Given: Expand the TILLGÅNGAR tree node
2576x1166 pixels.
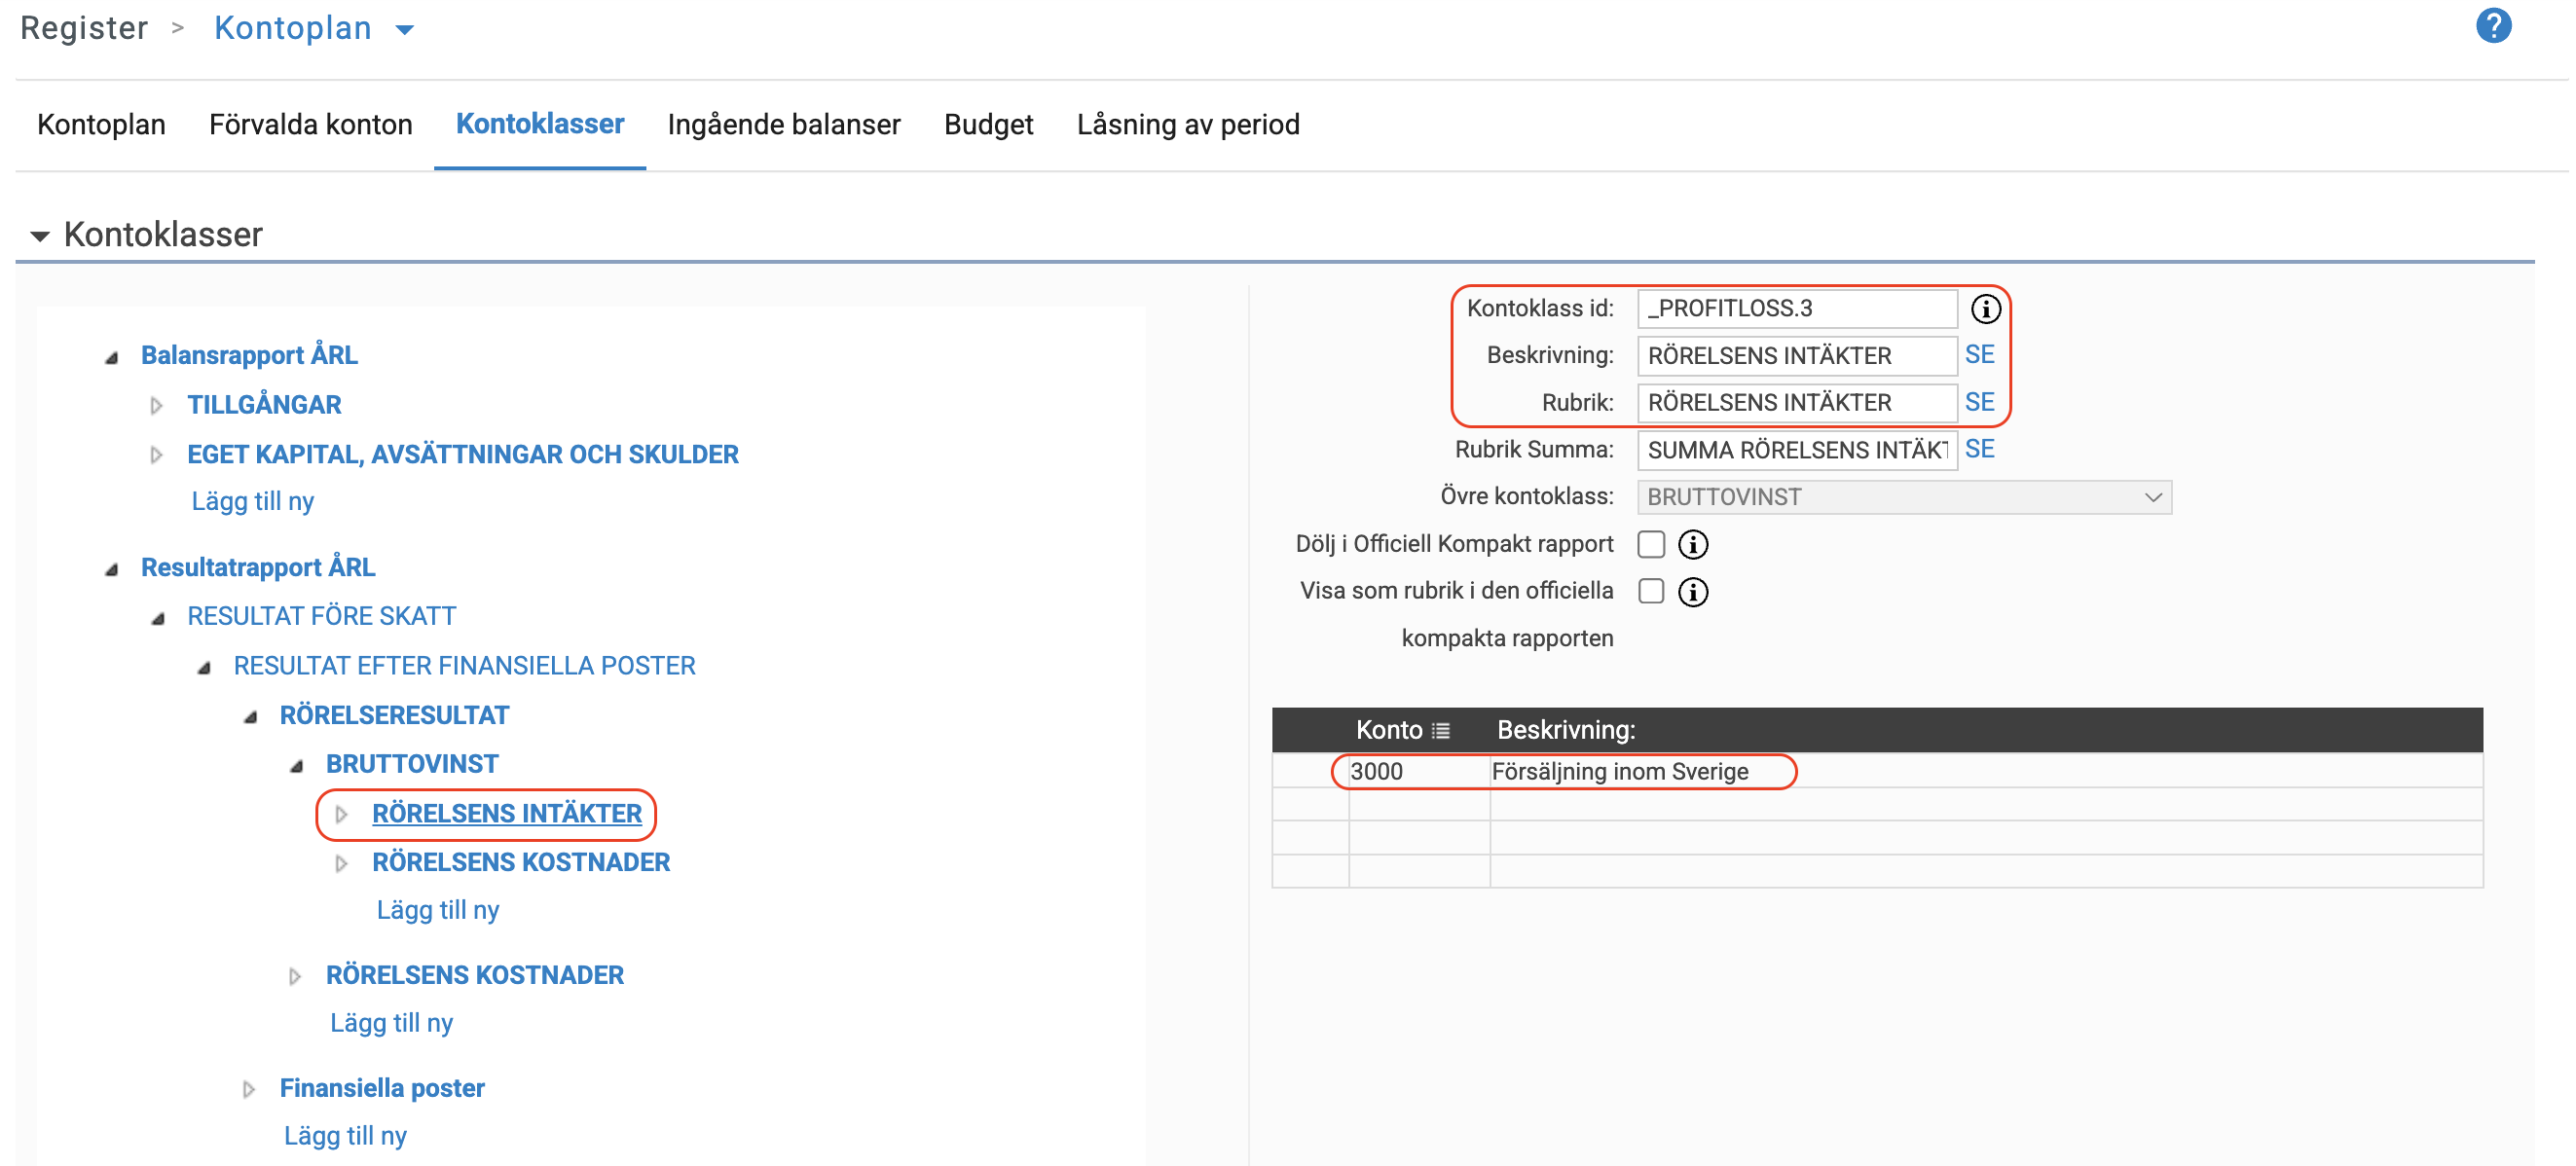Looking at the screenshot, I should (156, 406).
